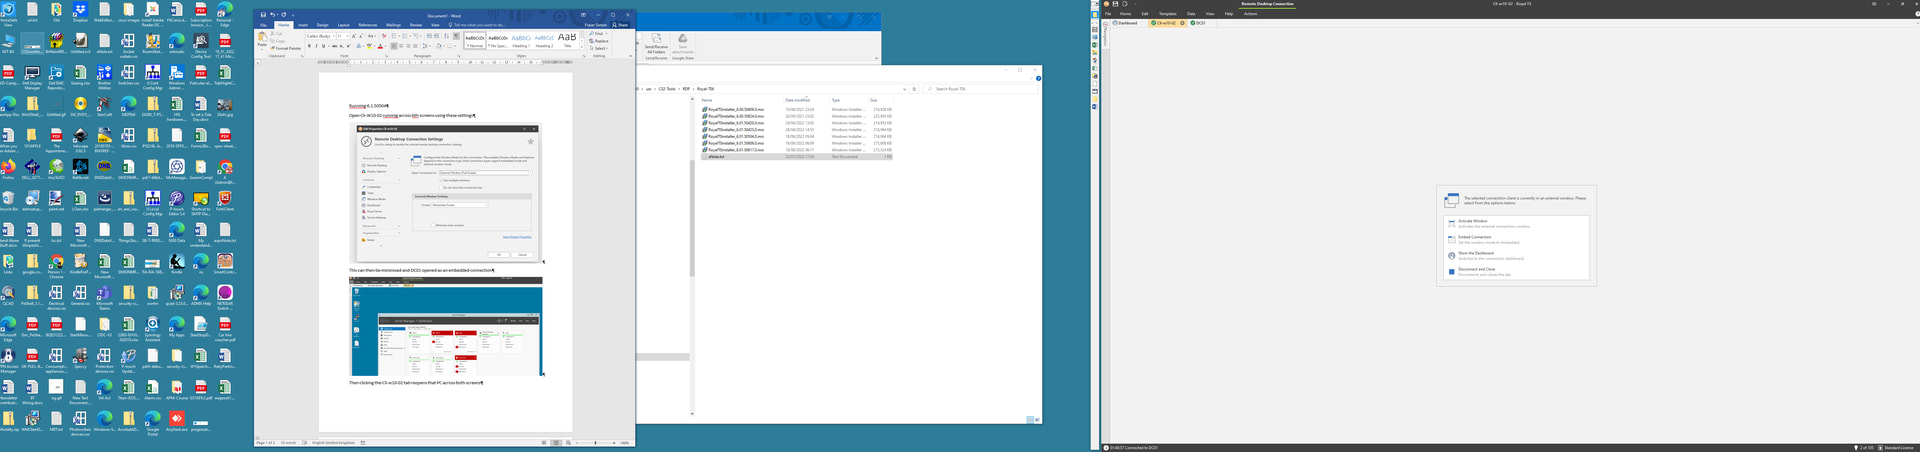The image size is (1920, 452).
Task: Toggle Bold formatting in Word ribbon
Action: coord(309,46)
